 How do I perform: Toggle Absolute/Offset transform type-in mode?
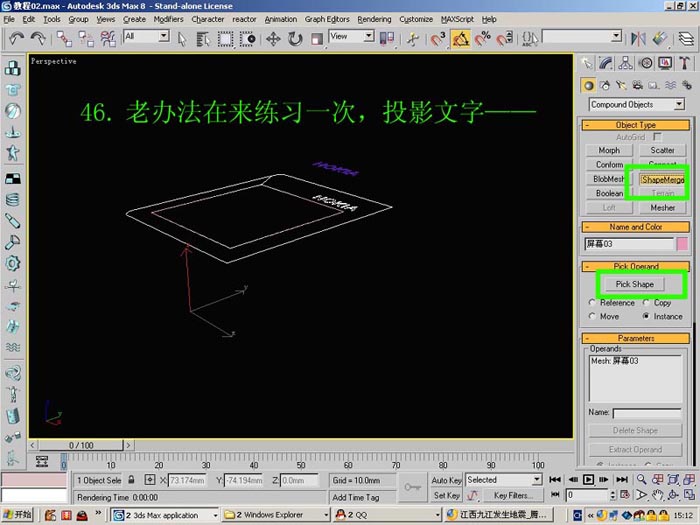[150, 480]
